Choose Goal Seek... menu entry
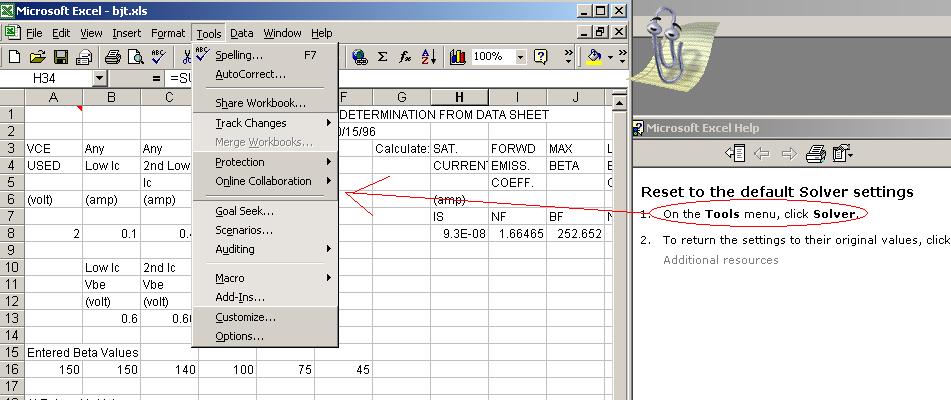Viewport: 951px width, 400px height. tap(264, 212)
